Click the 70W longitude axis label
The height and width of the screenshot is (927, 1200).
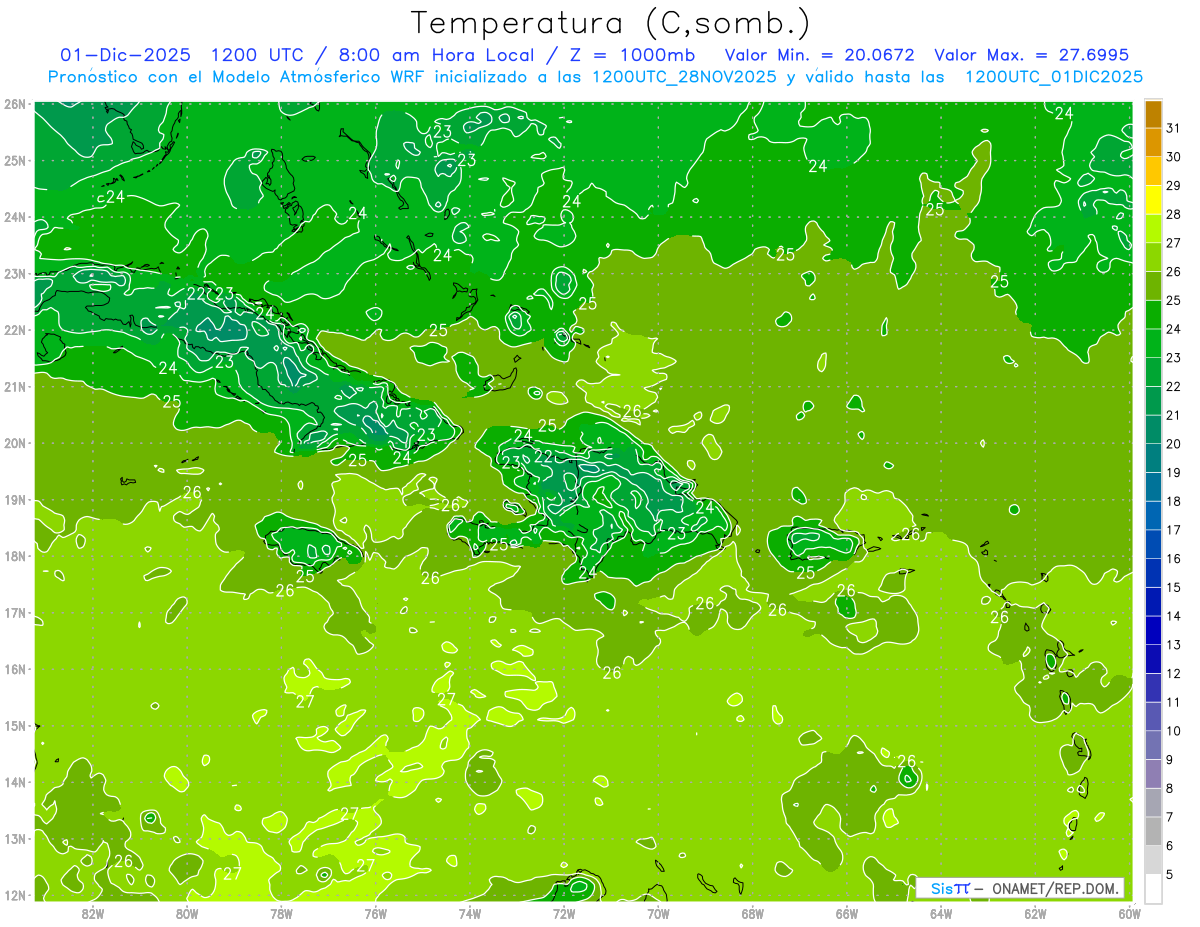(658, 912)
